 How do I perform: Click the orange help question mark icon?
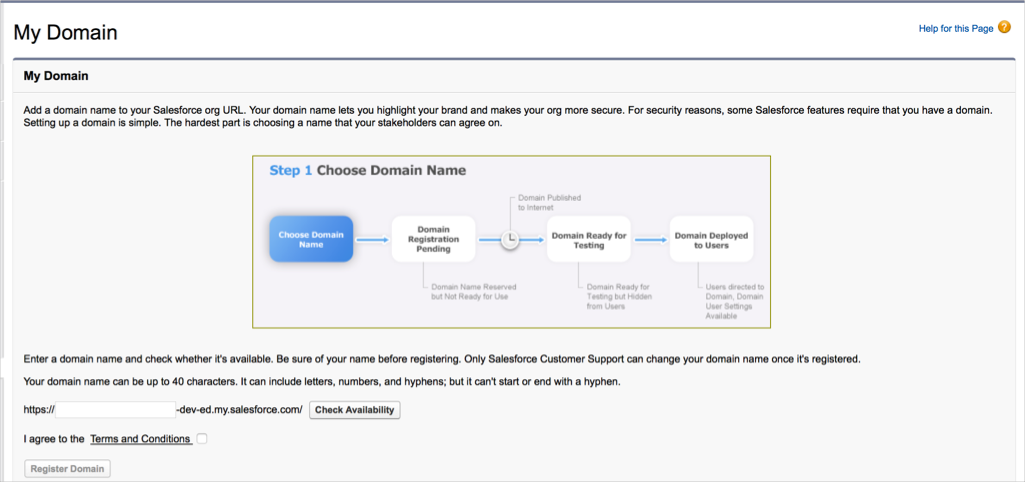coord(1004,28)
